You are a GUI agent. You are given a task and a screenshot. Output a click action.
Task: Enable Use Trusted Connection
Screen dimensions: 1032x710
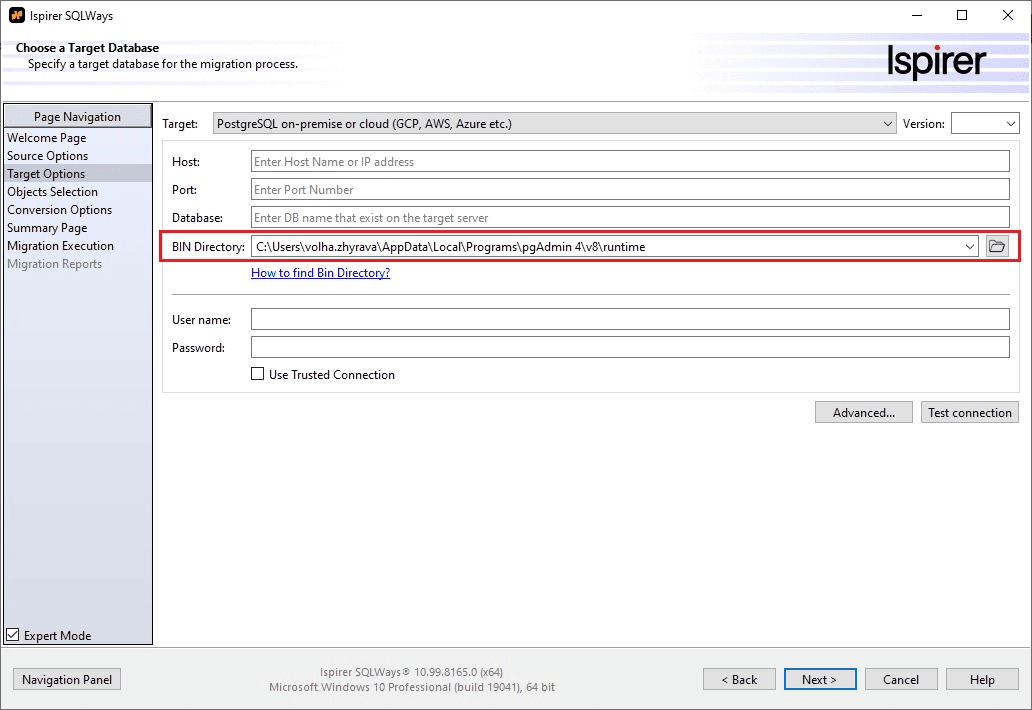pyautogui.click(x=257, y=374)
